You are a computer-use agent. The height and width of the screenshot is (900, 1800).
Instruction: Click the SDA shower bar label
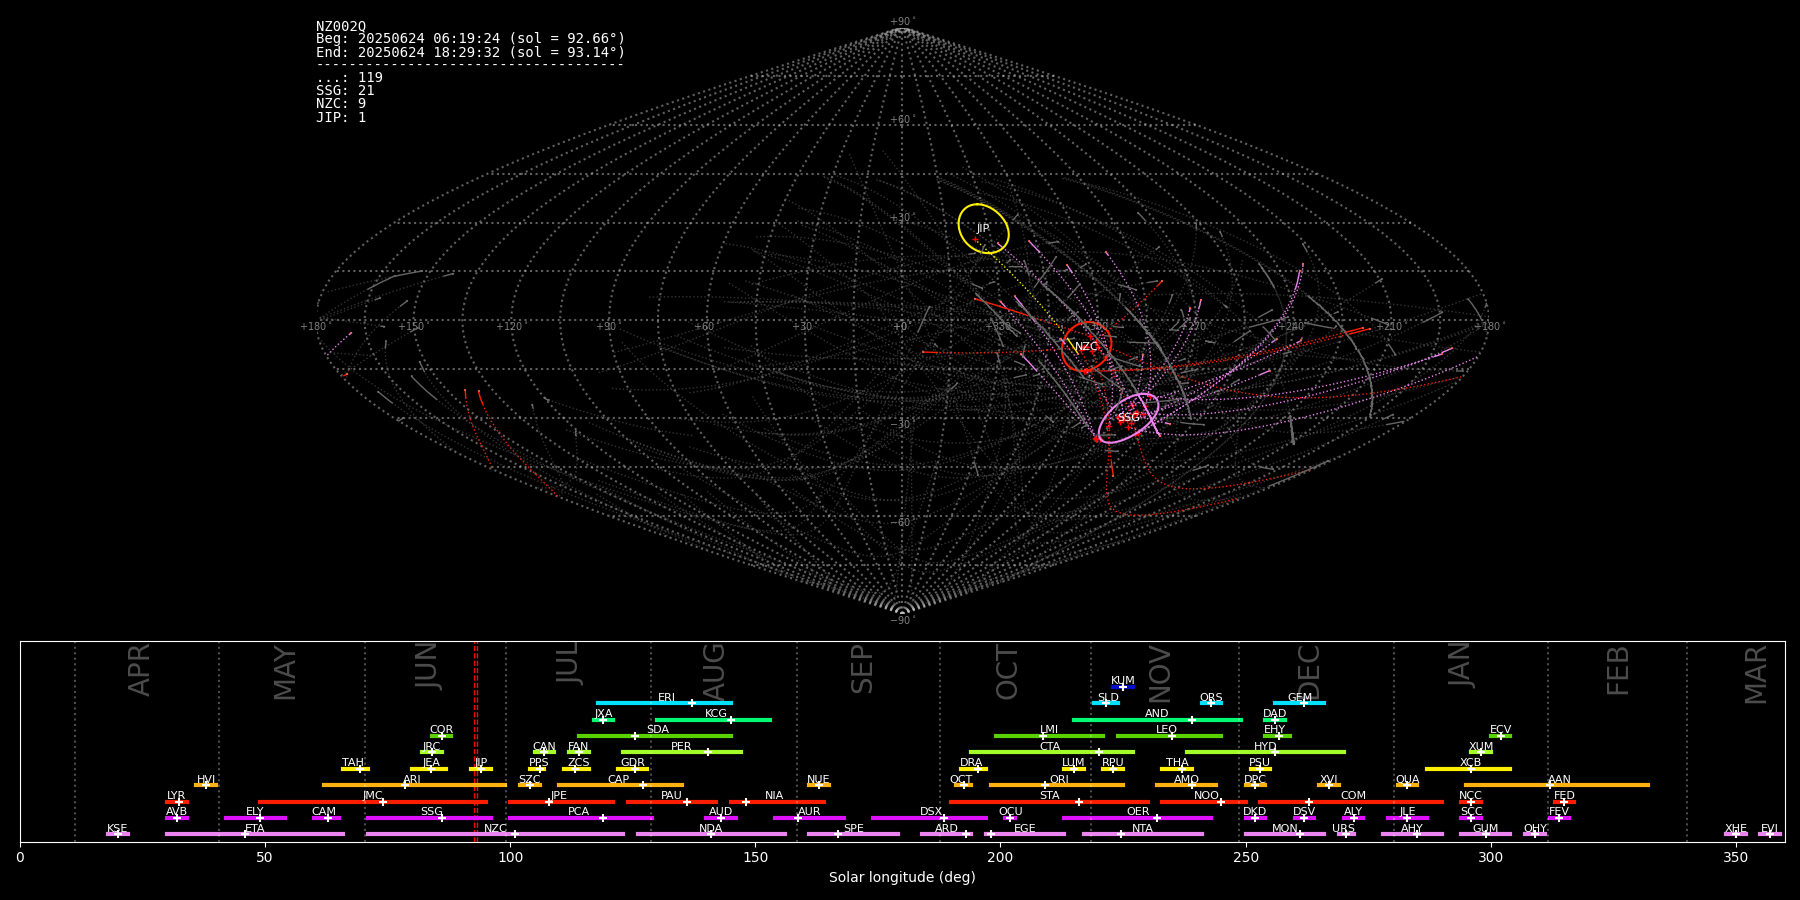(x=658, y=730)
